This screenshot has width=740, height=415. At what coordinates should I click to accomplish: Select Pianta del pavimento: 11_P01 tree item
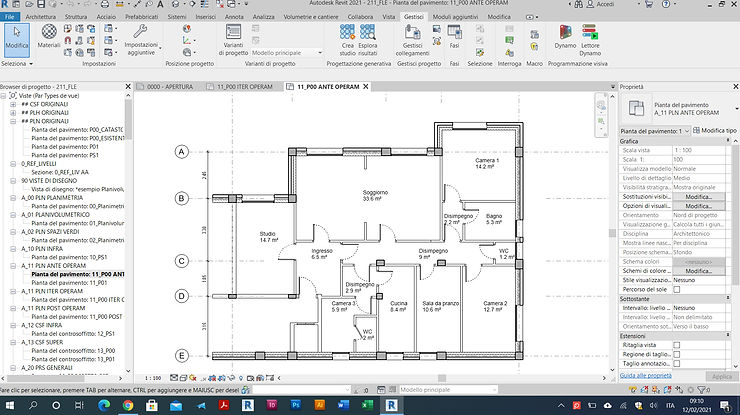pyautogui.click(x=69, y=283)
